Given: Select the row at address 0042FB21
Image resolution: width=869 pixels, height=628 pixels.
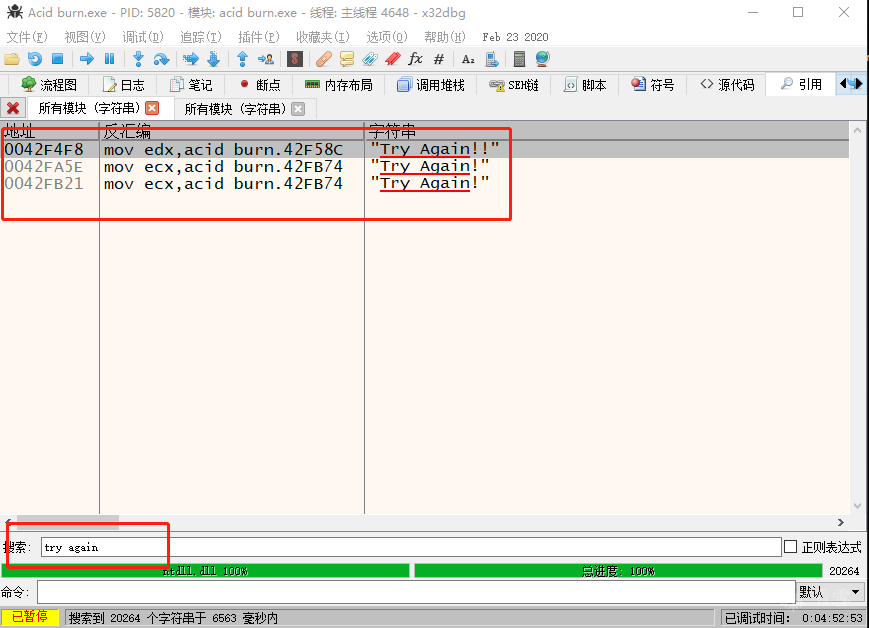Looking at the screenshot, I should tap(425, 183).
